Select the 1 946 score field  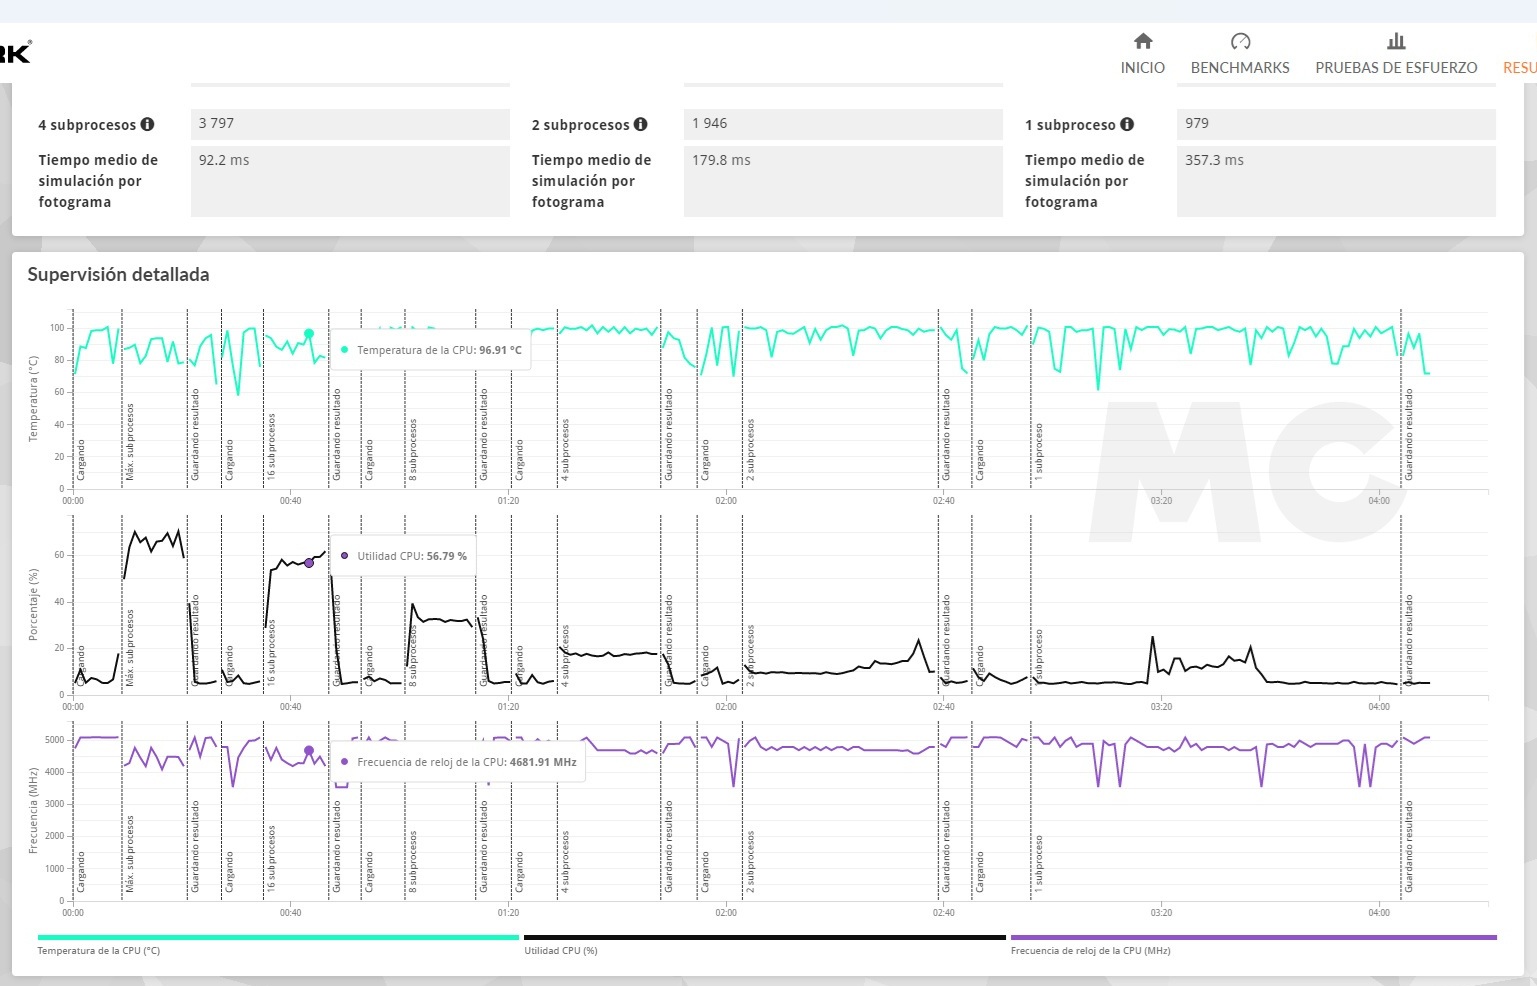[843, 124]
